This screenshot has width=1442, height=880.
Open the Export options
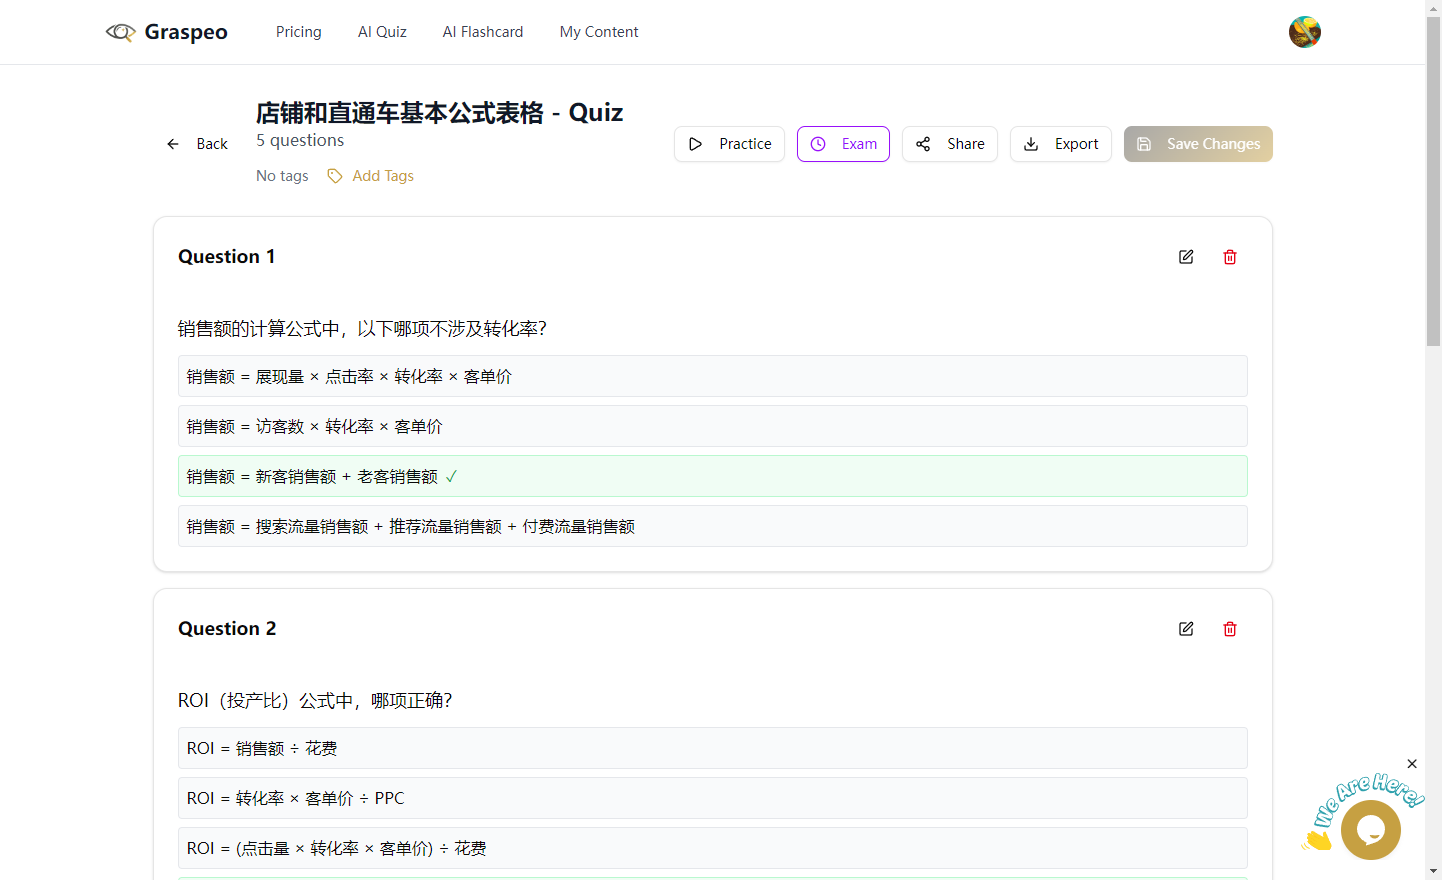(x=1060, y=143)
